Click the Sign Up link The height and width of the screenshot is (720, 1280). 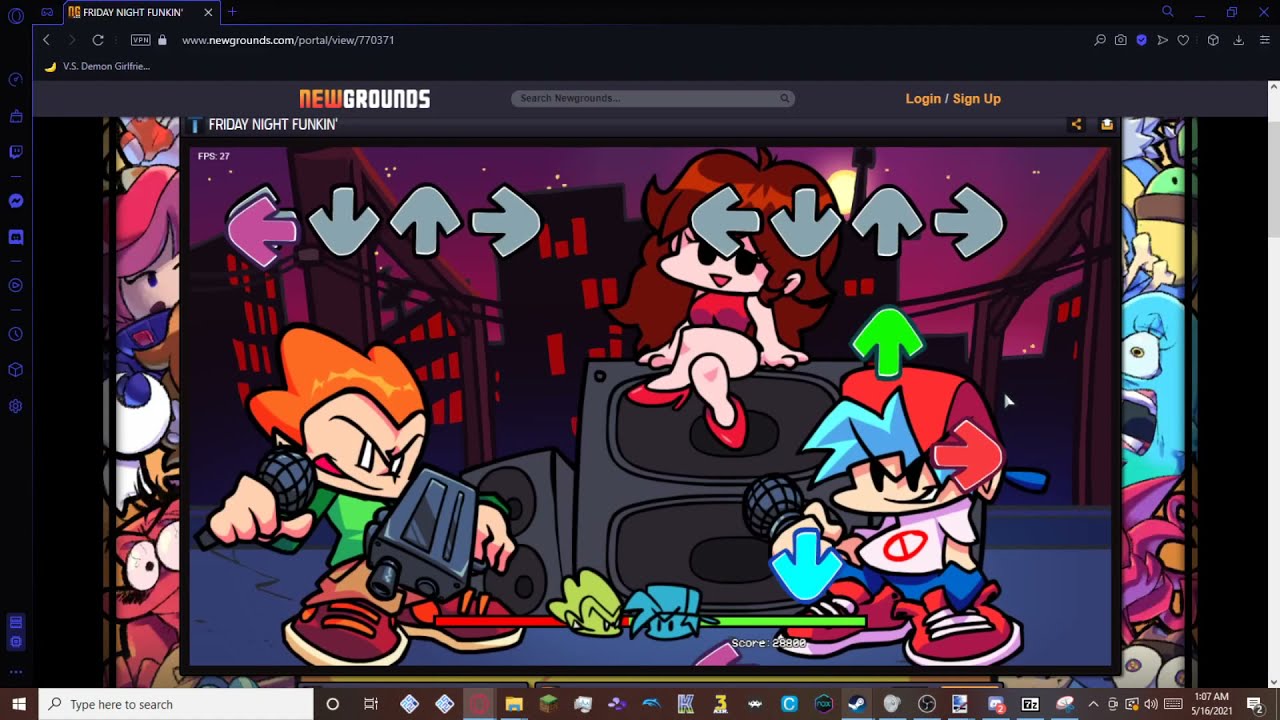pyautogui.click(x=976, y=99)
